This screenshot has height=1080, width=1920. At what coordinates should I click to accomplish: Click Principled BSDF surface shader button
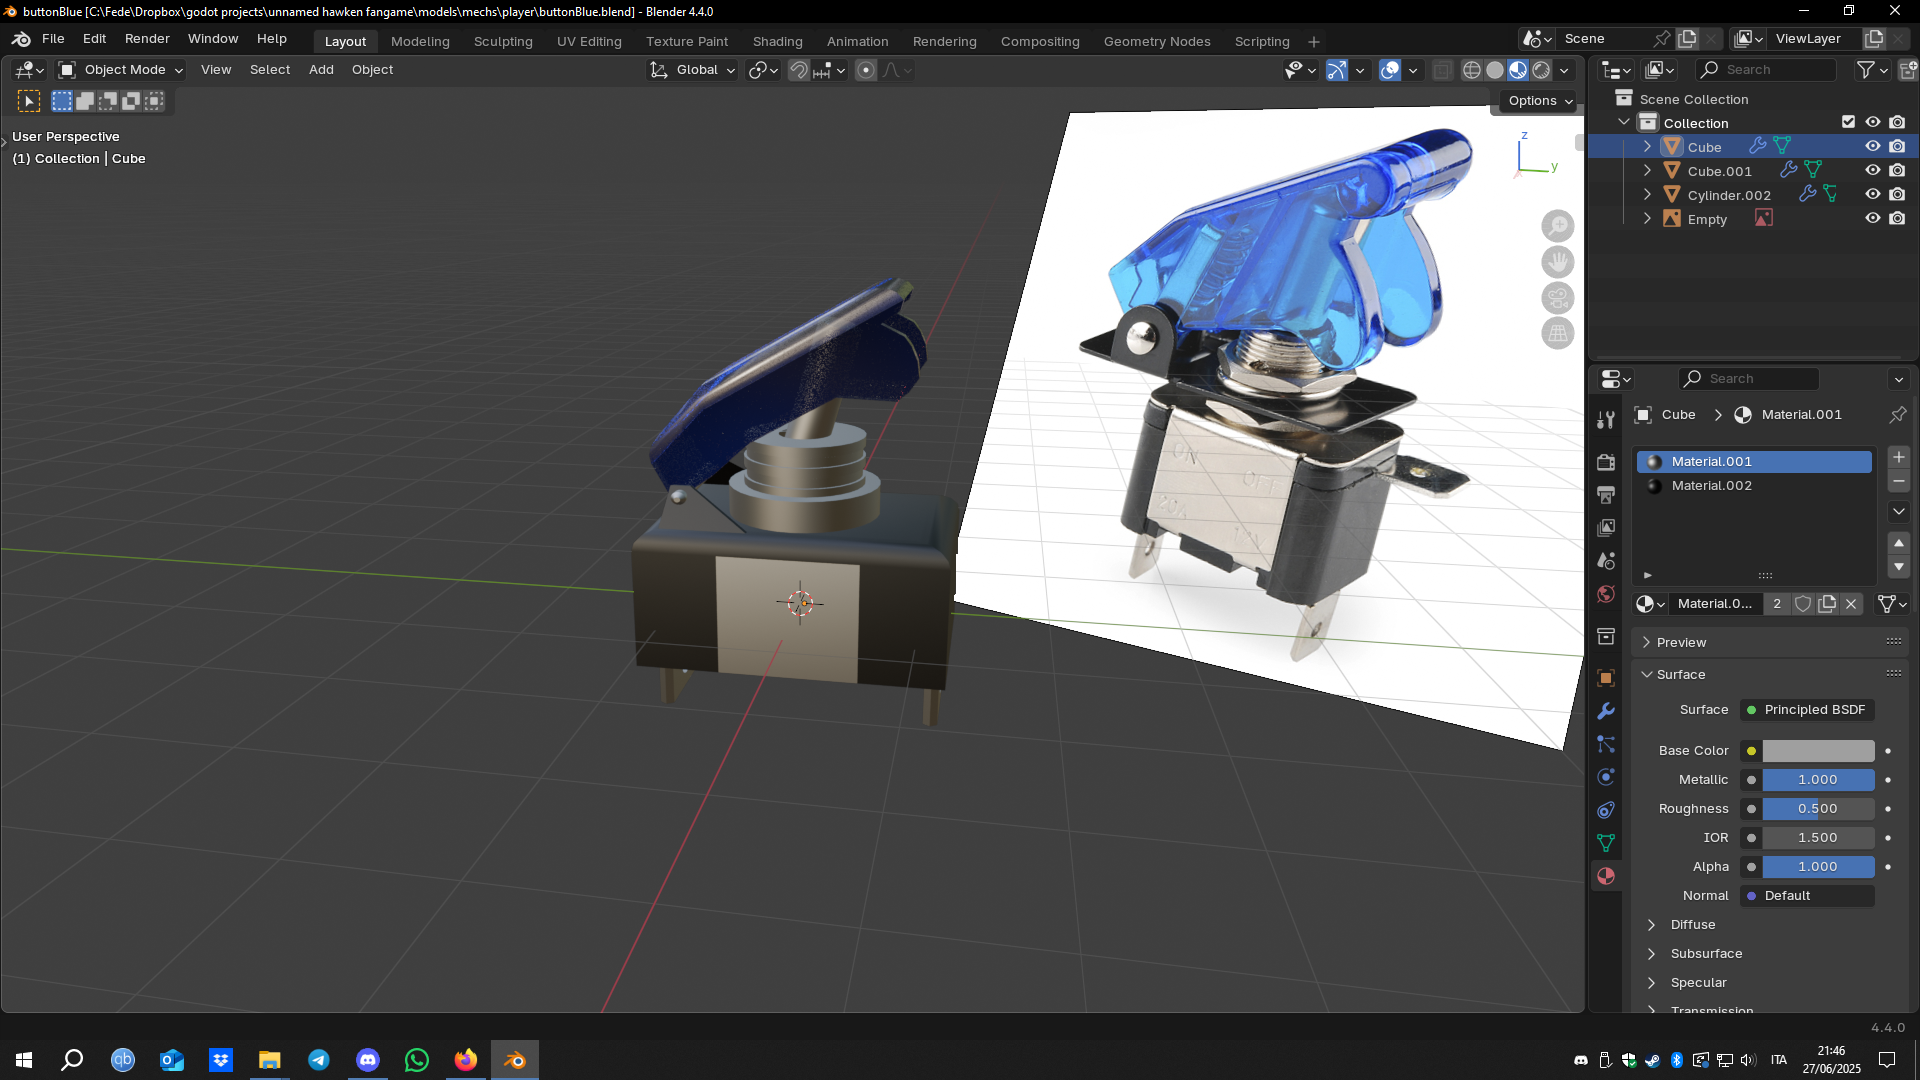[1808, 710]
